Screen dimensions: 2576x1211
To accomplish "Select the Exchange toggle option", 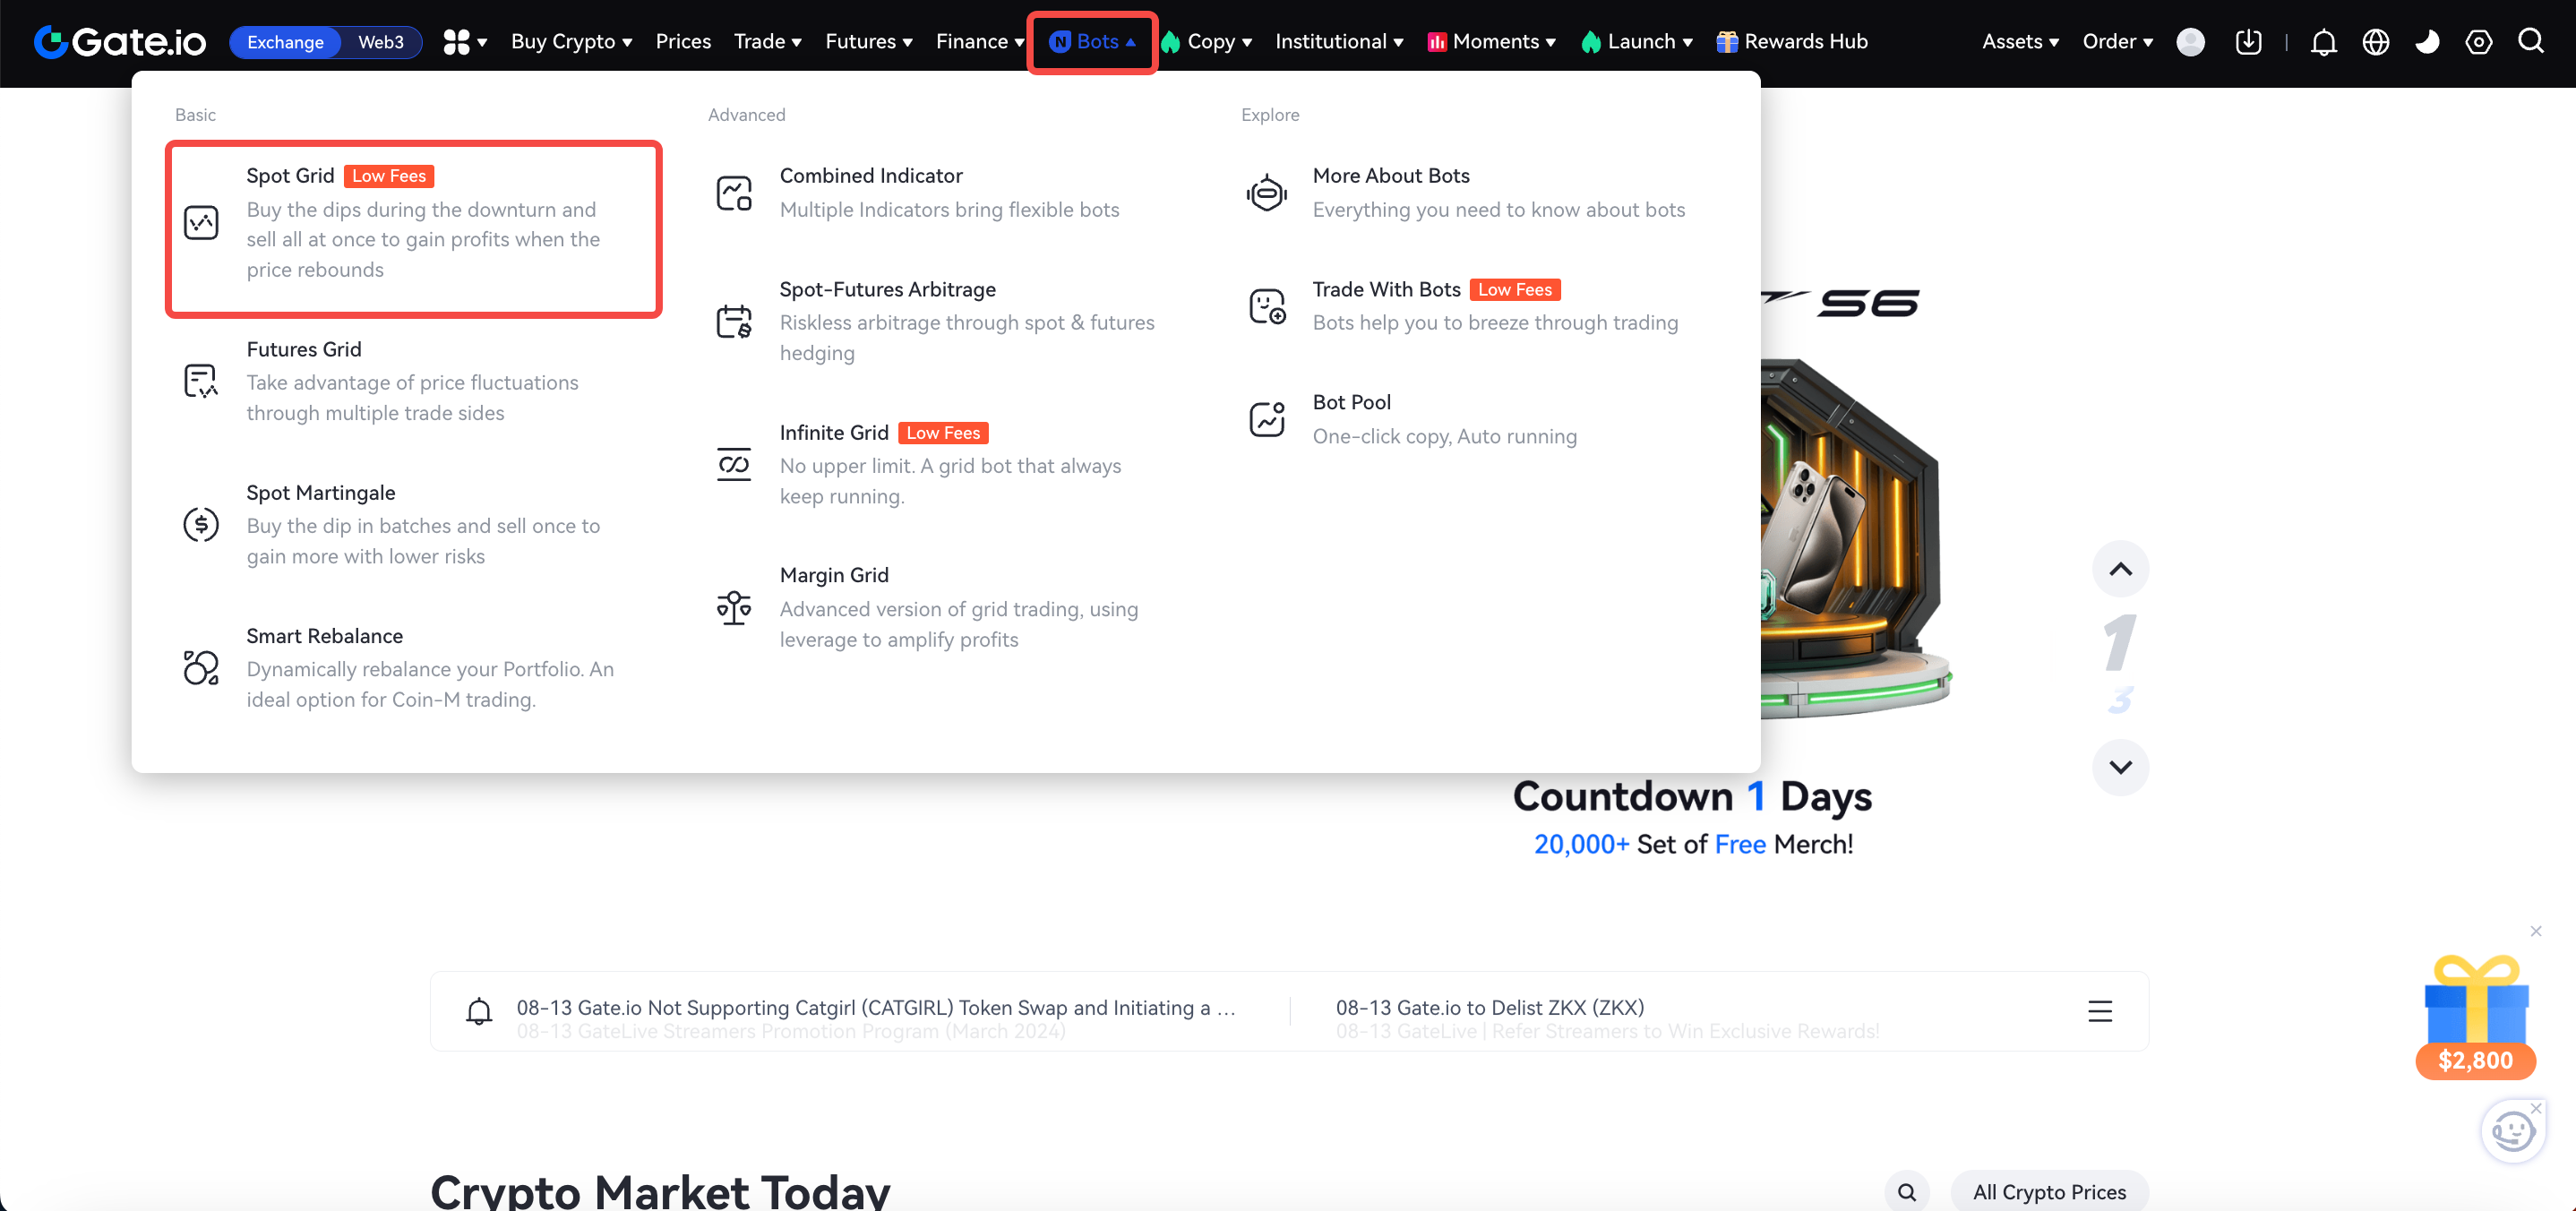I will [285, 42].
